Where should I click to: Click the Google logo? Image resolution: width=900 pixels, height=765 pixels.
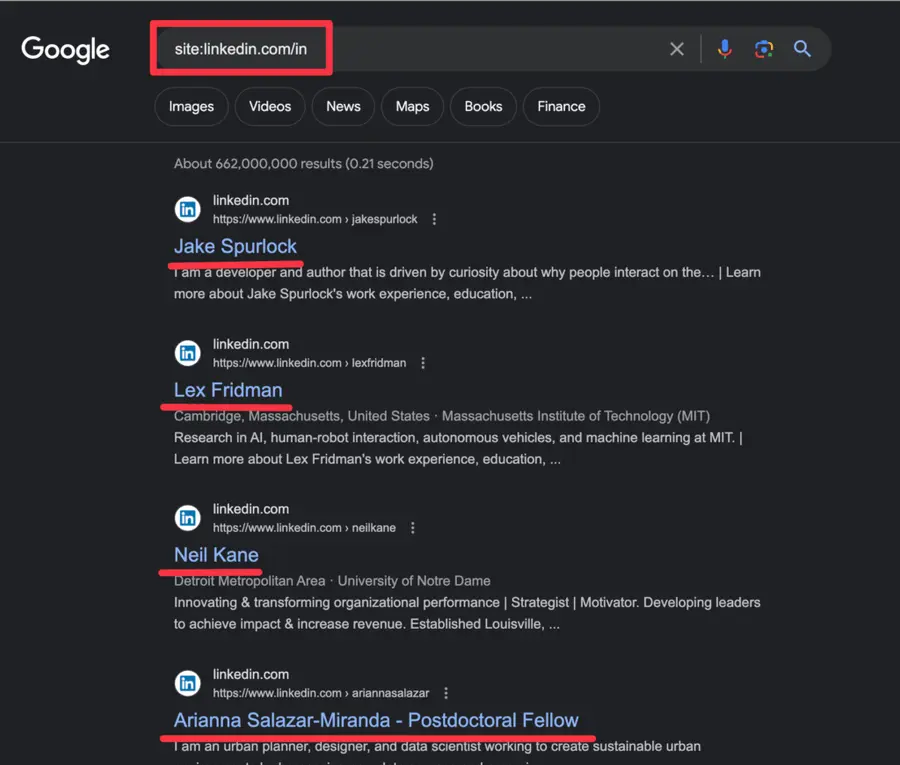[64, 49]
